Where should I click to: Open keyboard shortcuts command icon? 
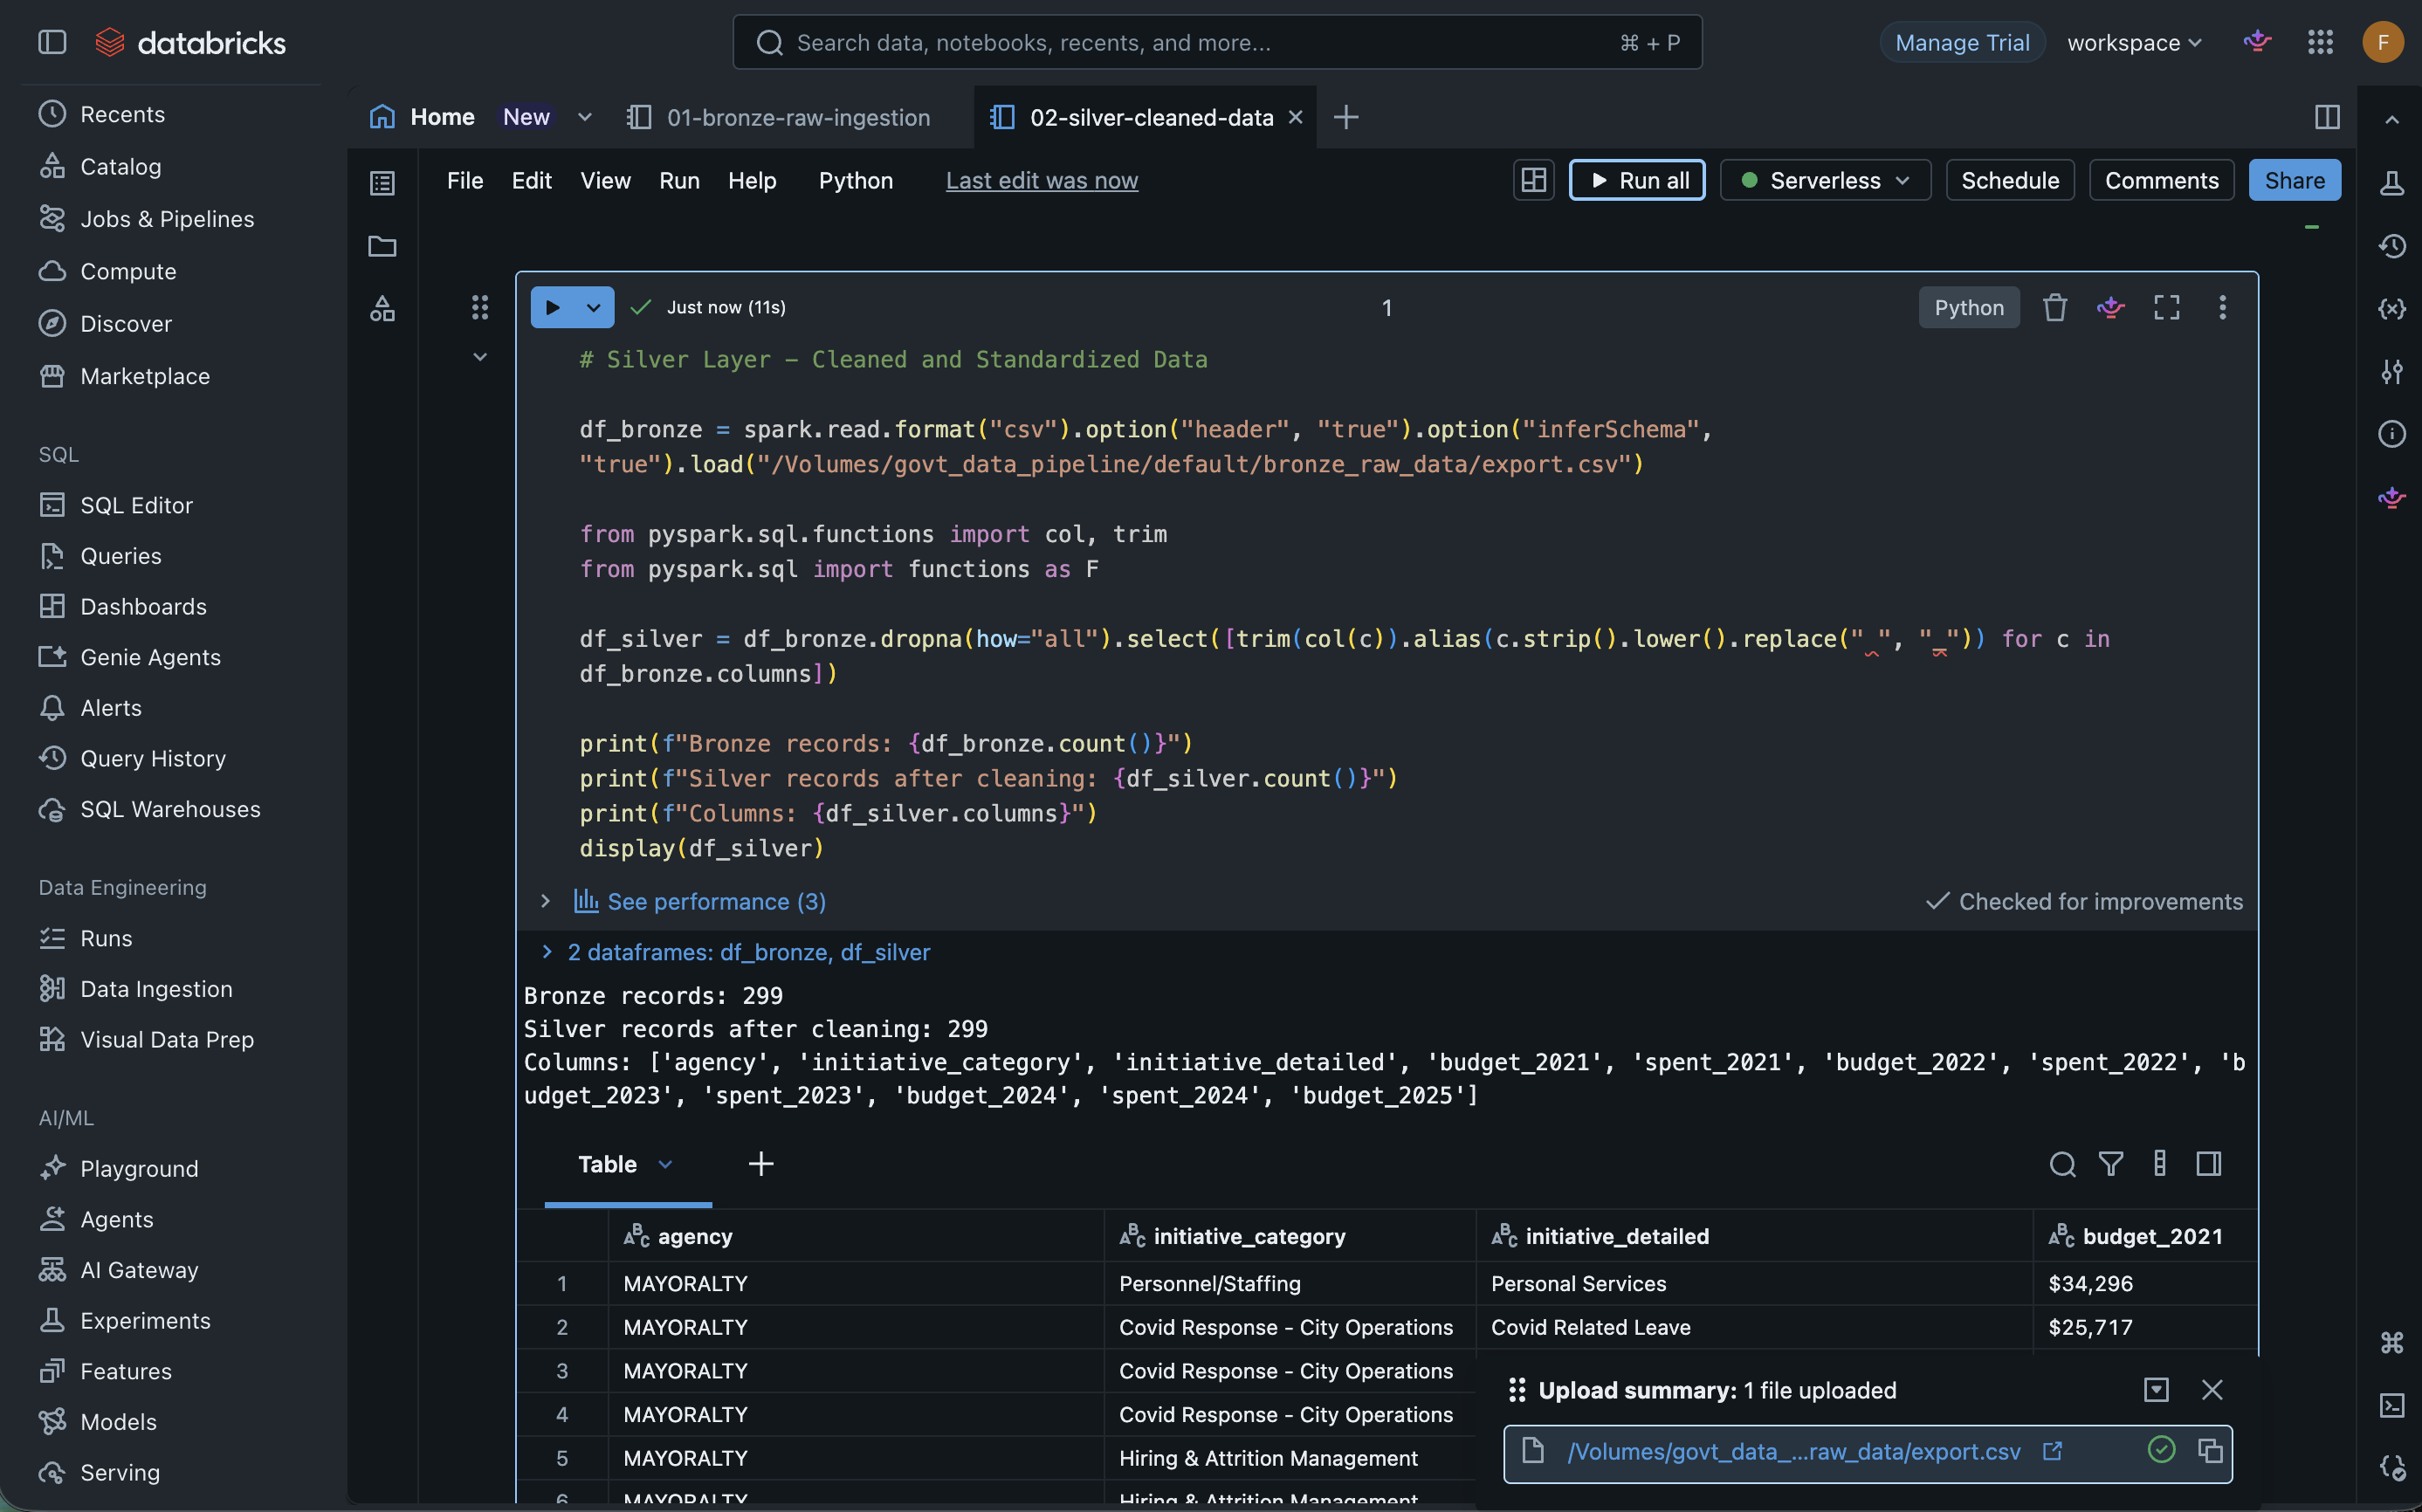point(2392,1343)
